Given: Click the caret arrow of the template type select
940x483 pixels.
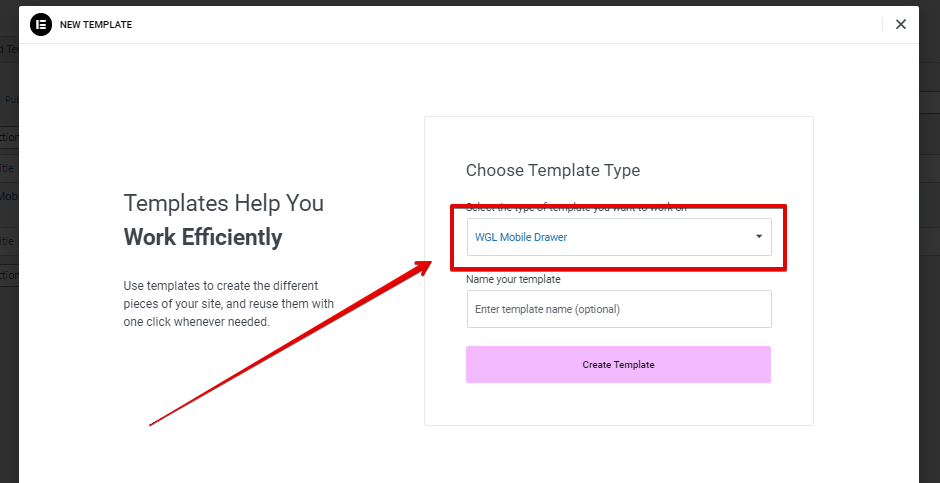Looking at the screenshot, I should 758,237.
